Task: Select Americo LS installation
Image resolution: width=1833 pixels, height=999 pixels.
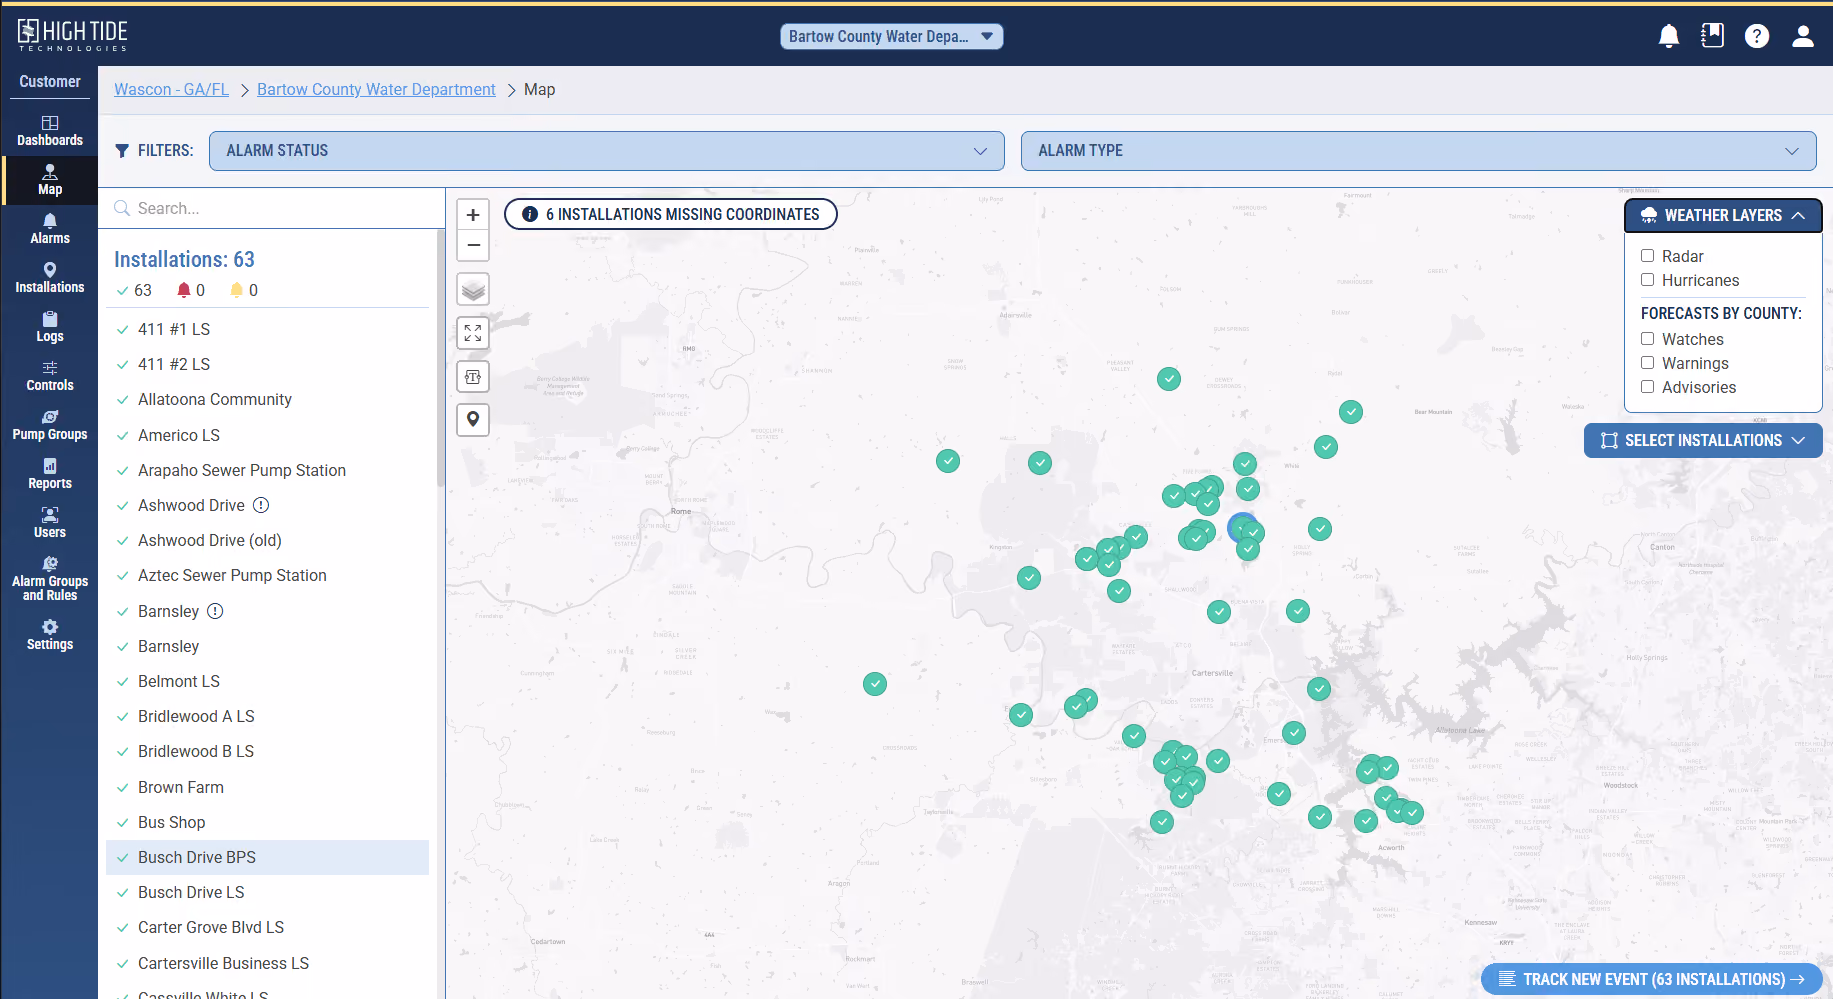Action: tap(267, 435)
